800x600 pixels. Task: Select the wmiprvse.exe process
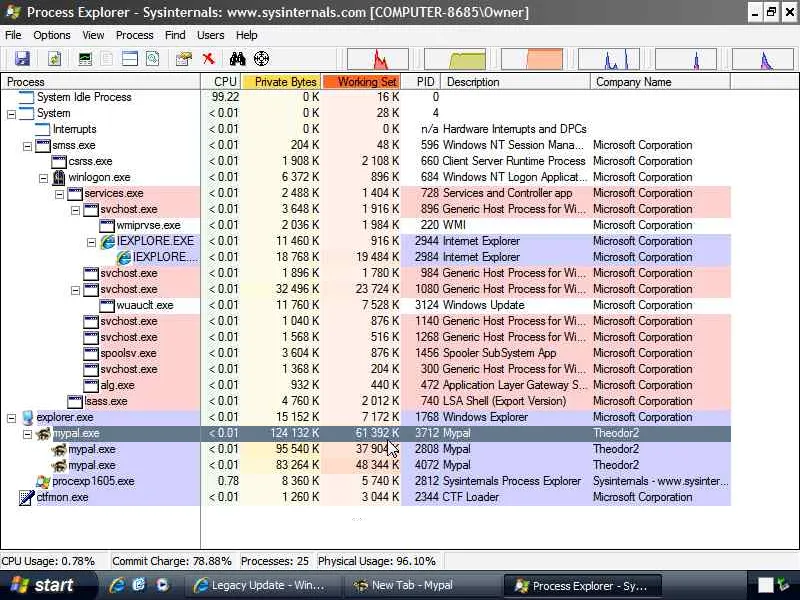(x=366, y=225)
